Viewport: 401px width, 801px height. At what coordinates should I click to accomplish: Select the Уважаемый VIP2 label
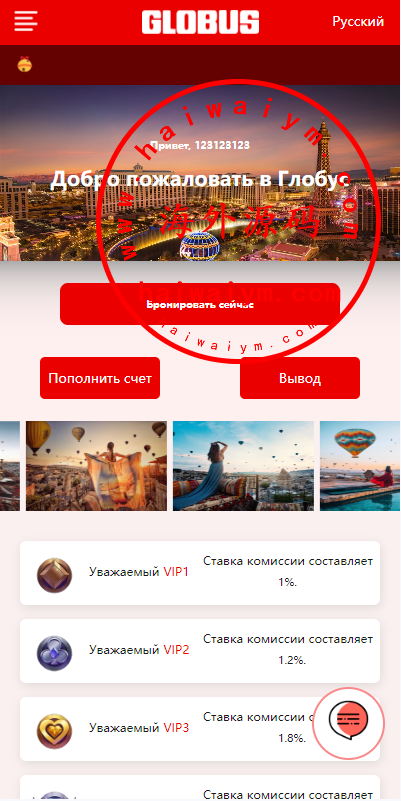click(x=139, y=650)
